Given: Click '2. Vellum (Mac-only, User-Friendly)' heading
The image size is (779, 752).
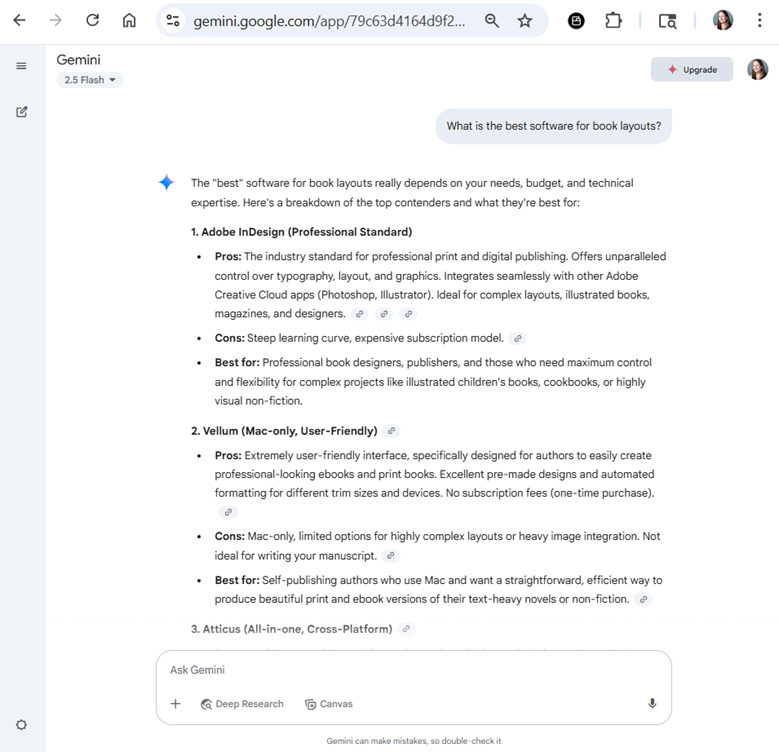Looking at the screenshot, I should pos(284,431).
